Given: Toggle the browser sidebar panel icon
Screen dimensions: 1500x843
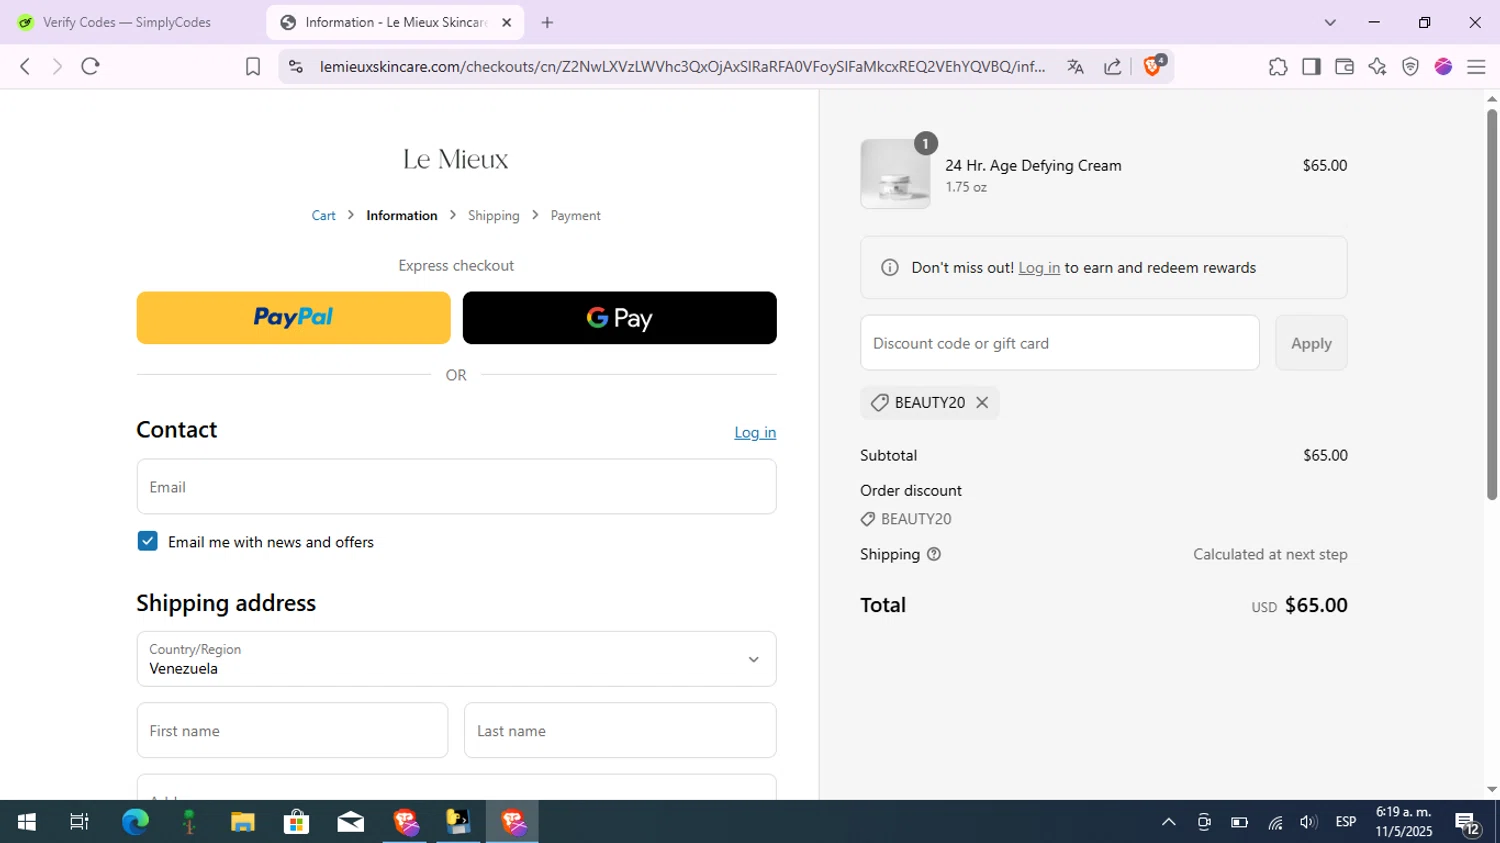Looking at the screenshot, I should (1311, 66).
